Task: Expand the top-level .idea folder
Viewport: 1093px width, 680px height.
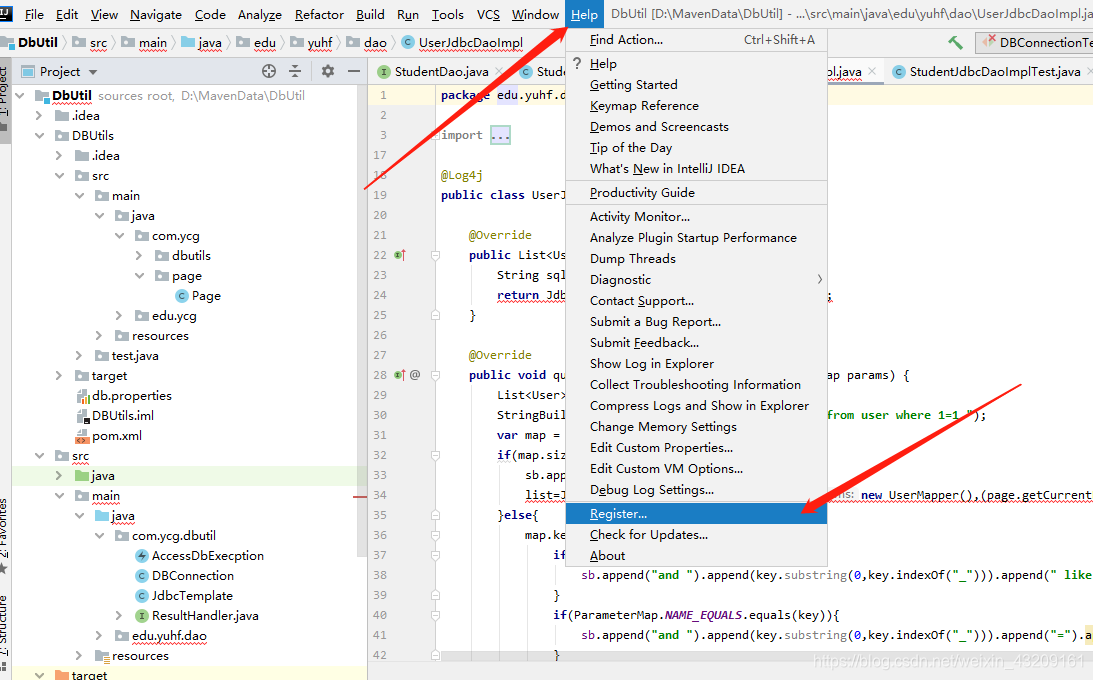Action: tap(40, 116)
